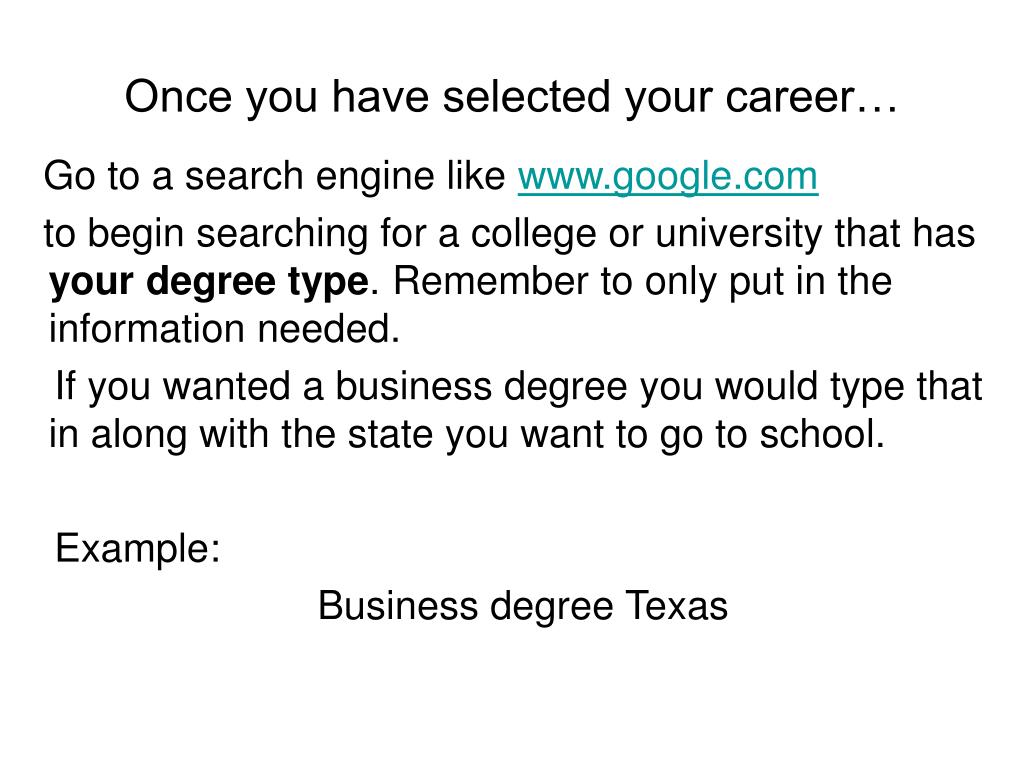Click the word 'Once' in the slide title

pos(178,97)
